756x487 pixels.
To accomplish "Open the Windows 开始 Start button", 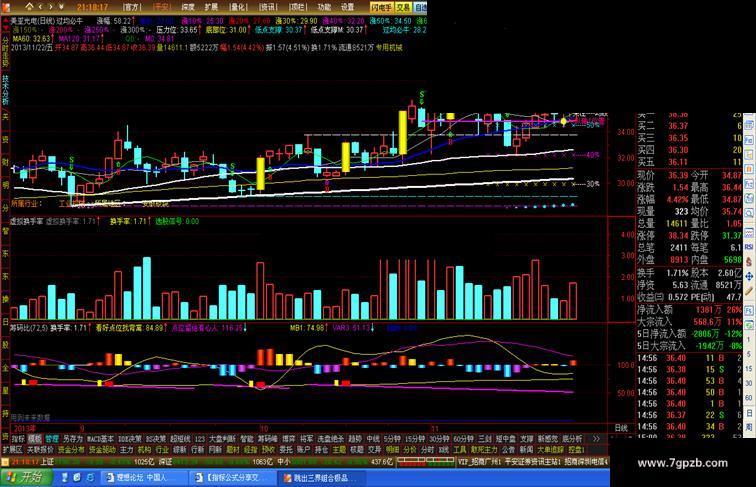I will coord(25,477).
